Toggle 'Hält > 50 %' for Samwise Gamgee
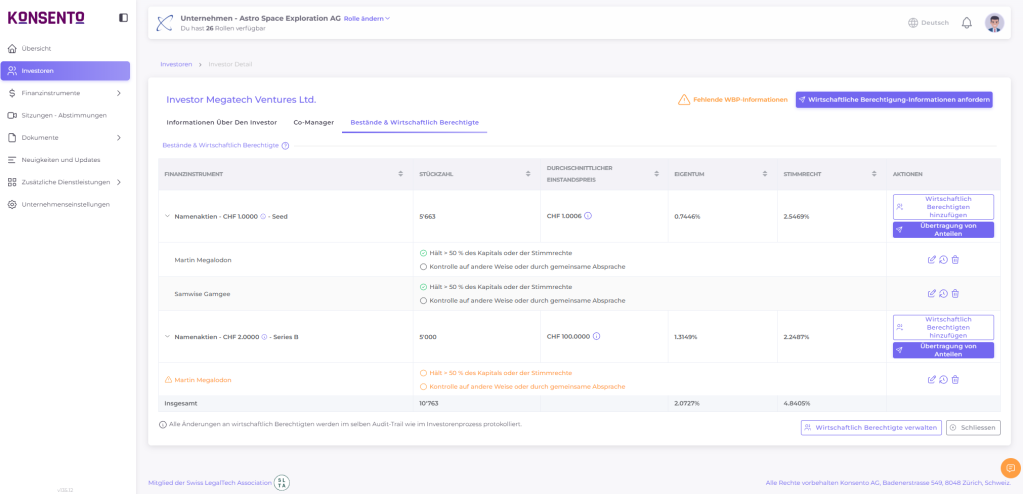Screen dimensions: 1024x494 coord(423,287)
